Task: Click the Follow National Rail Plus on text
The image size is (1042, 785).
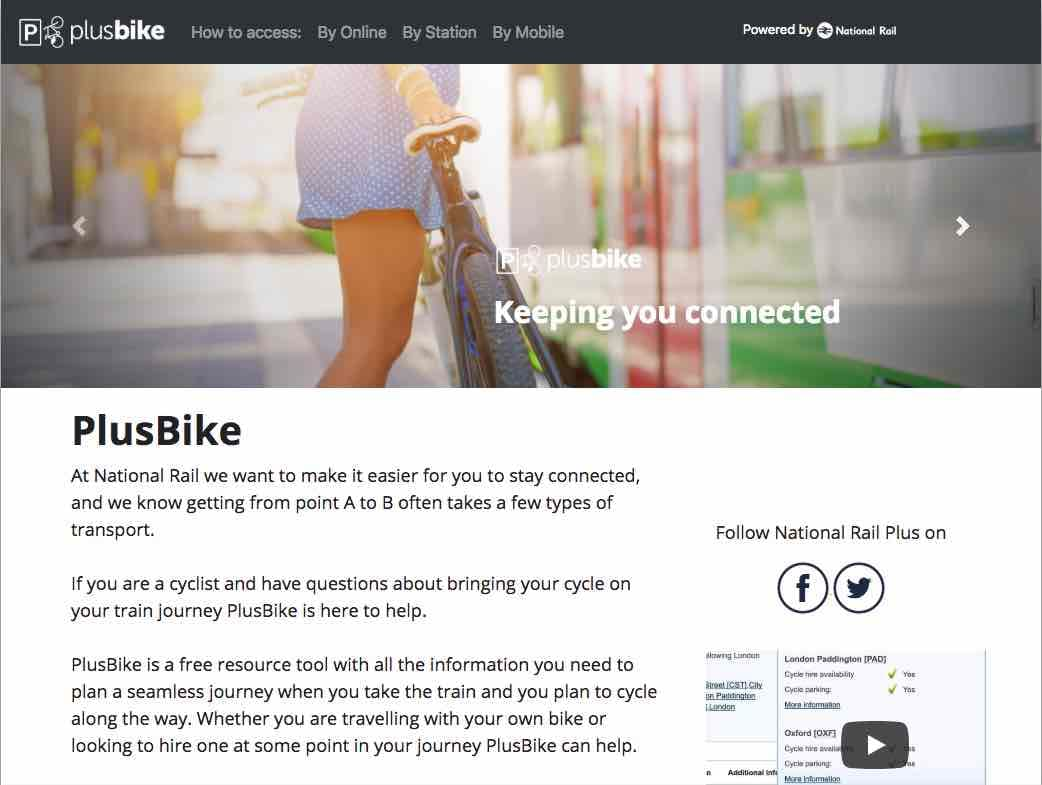Action: [x=831, y=532]
